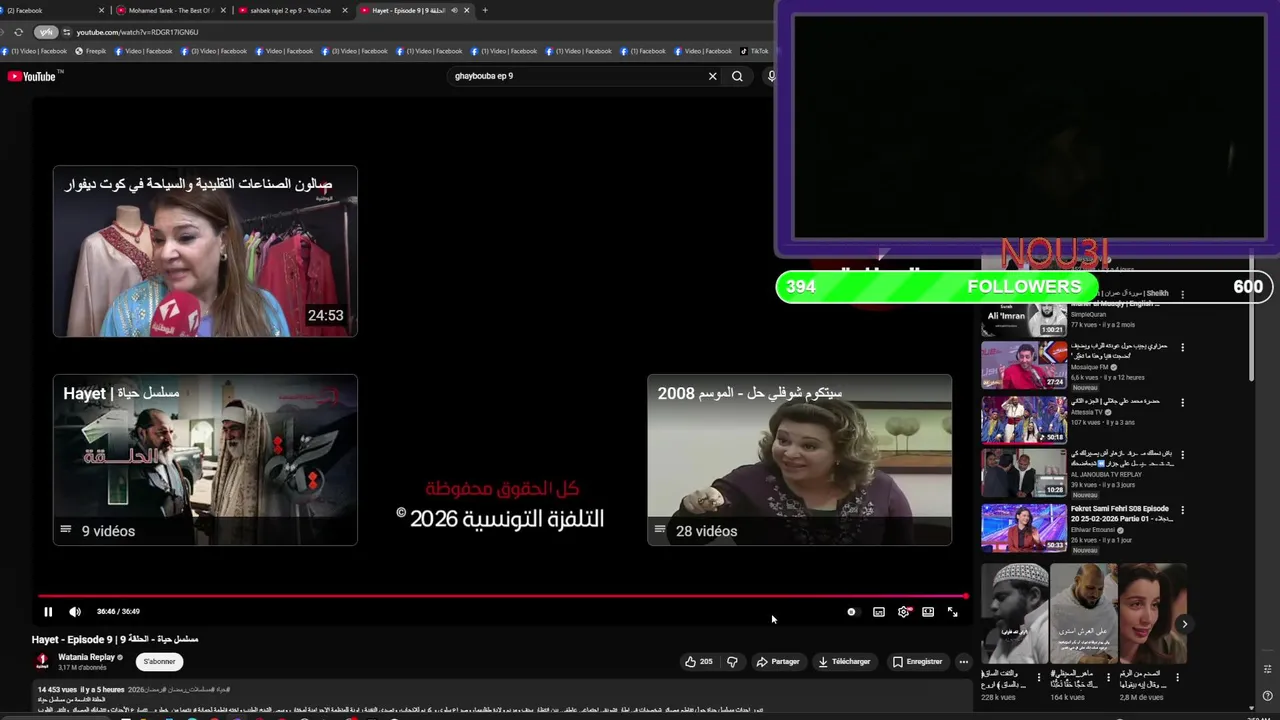The height and width of the screenshot is (720, 1280).
Task: Close the 'Hayet - Episode 9' tab
Action: [466, 10]
